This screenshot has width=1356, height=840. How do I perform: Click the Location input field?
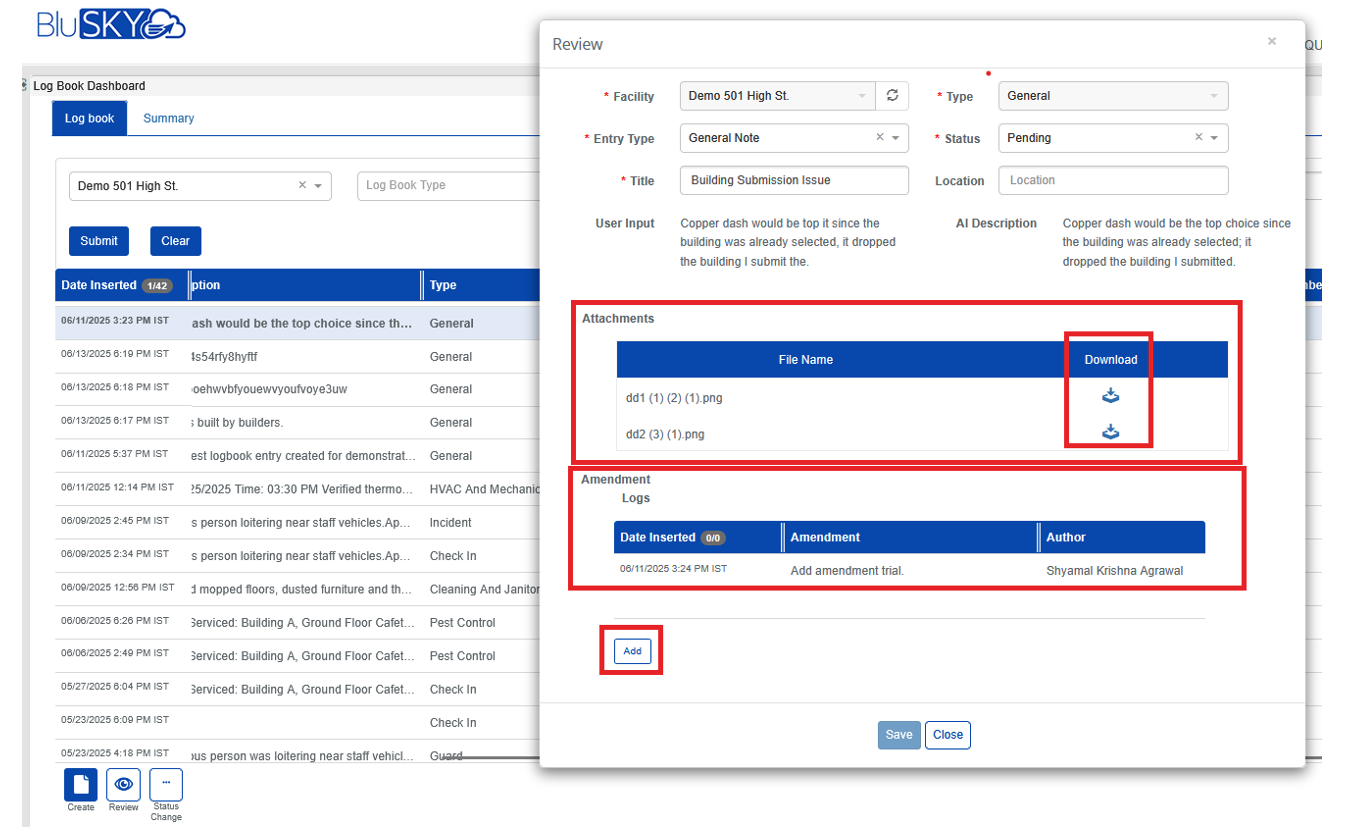point(1112,181)
